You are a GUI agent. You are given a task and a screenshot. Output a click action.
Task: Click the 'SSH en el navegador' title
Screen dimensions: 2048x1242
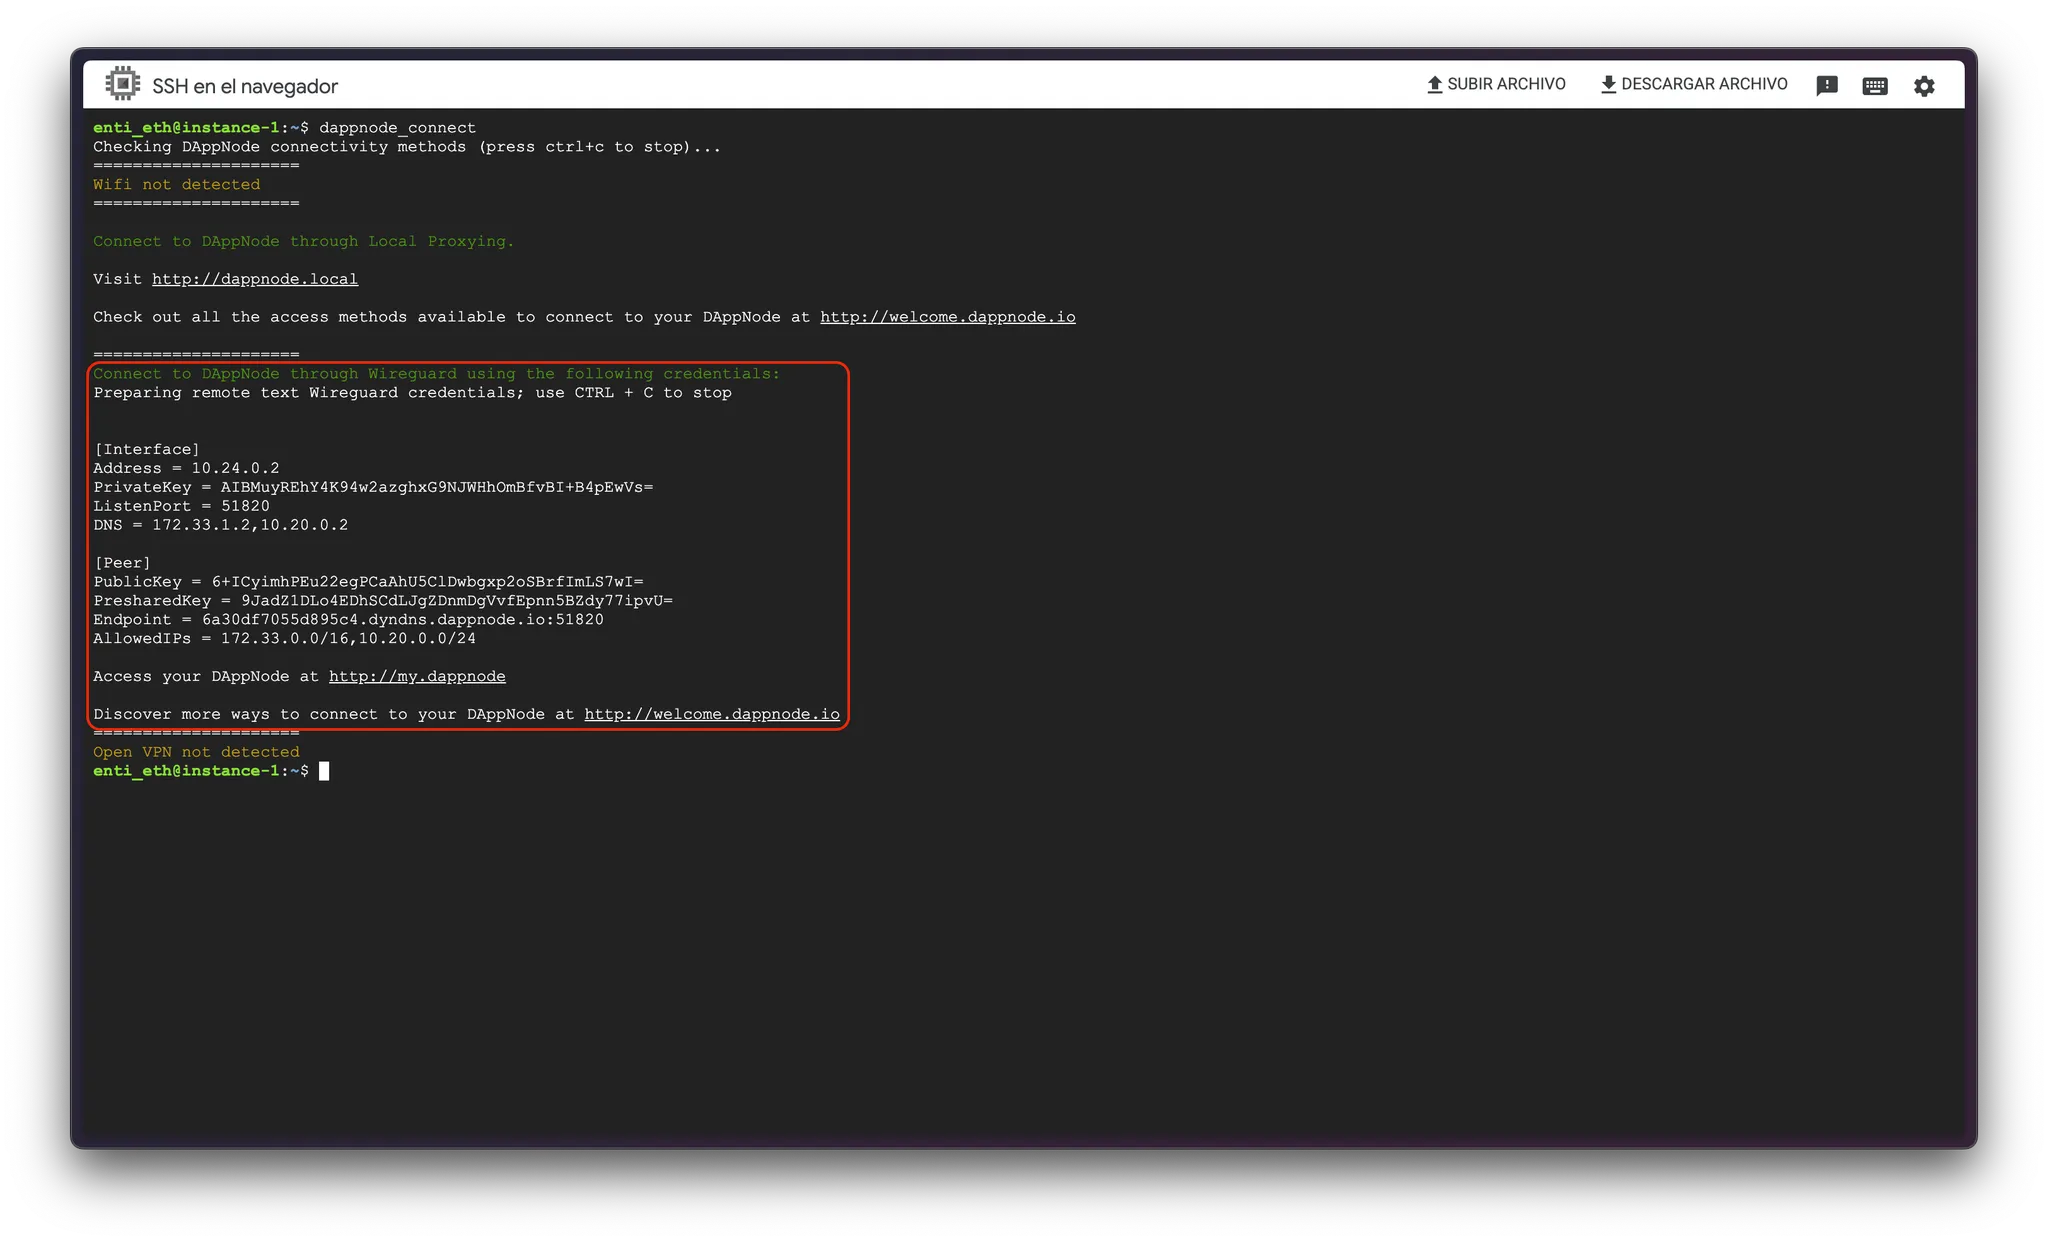245,86
